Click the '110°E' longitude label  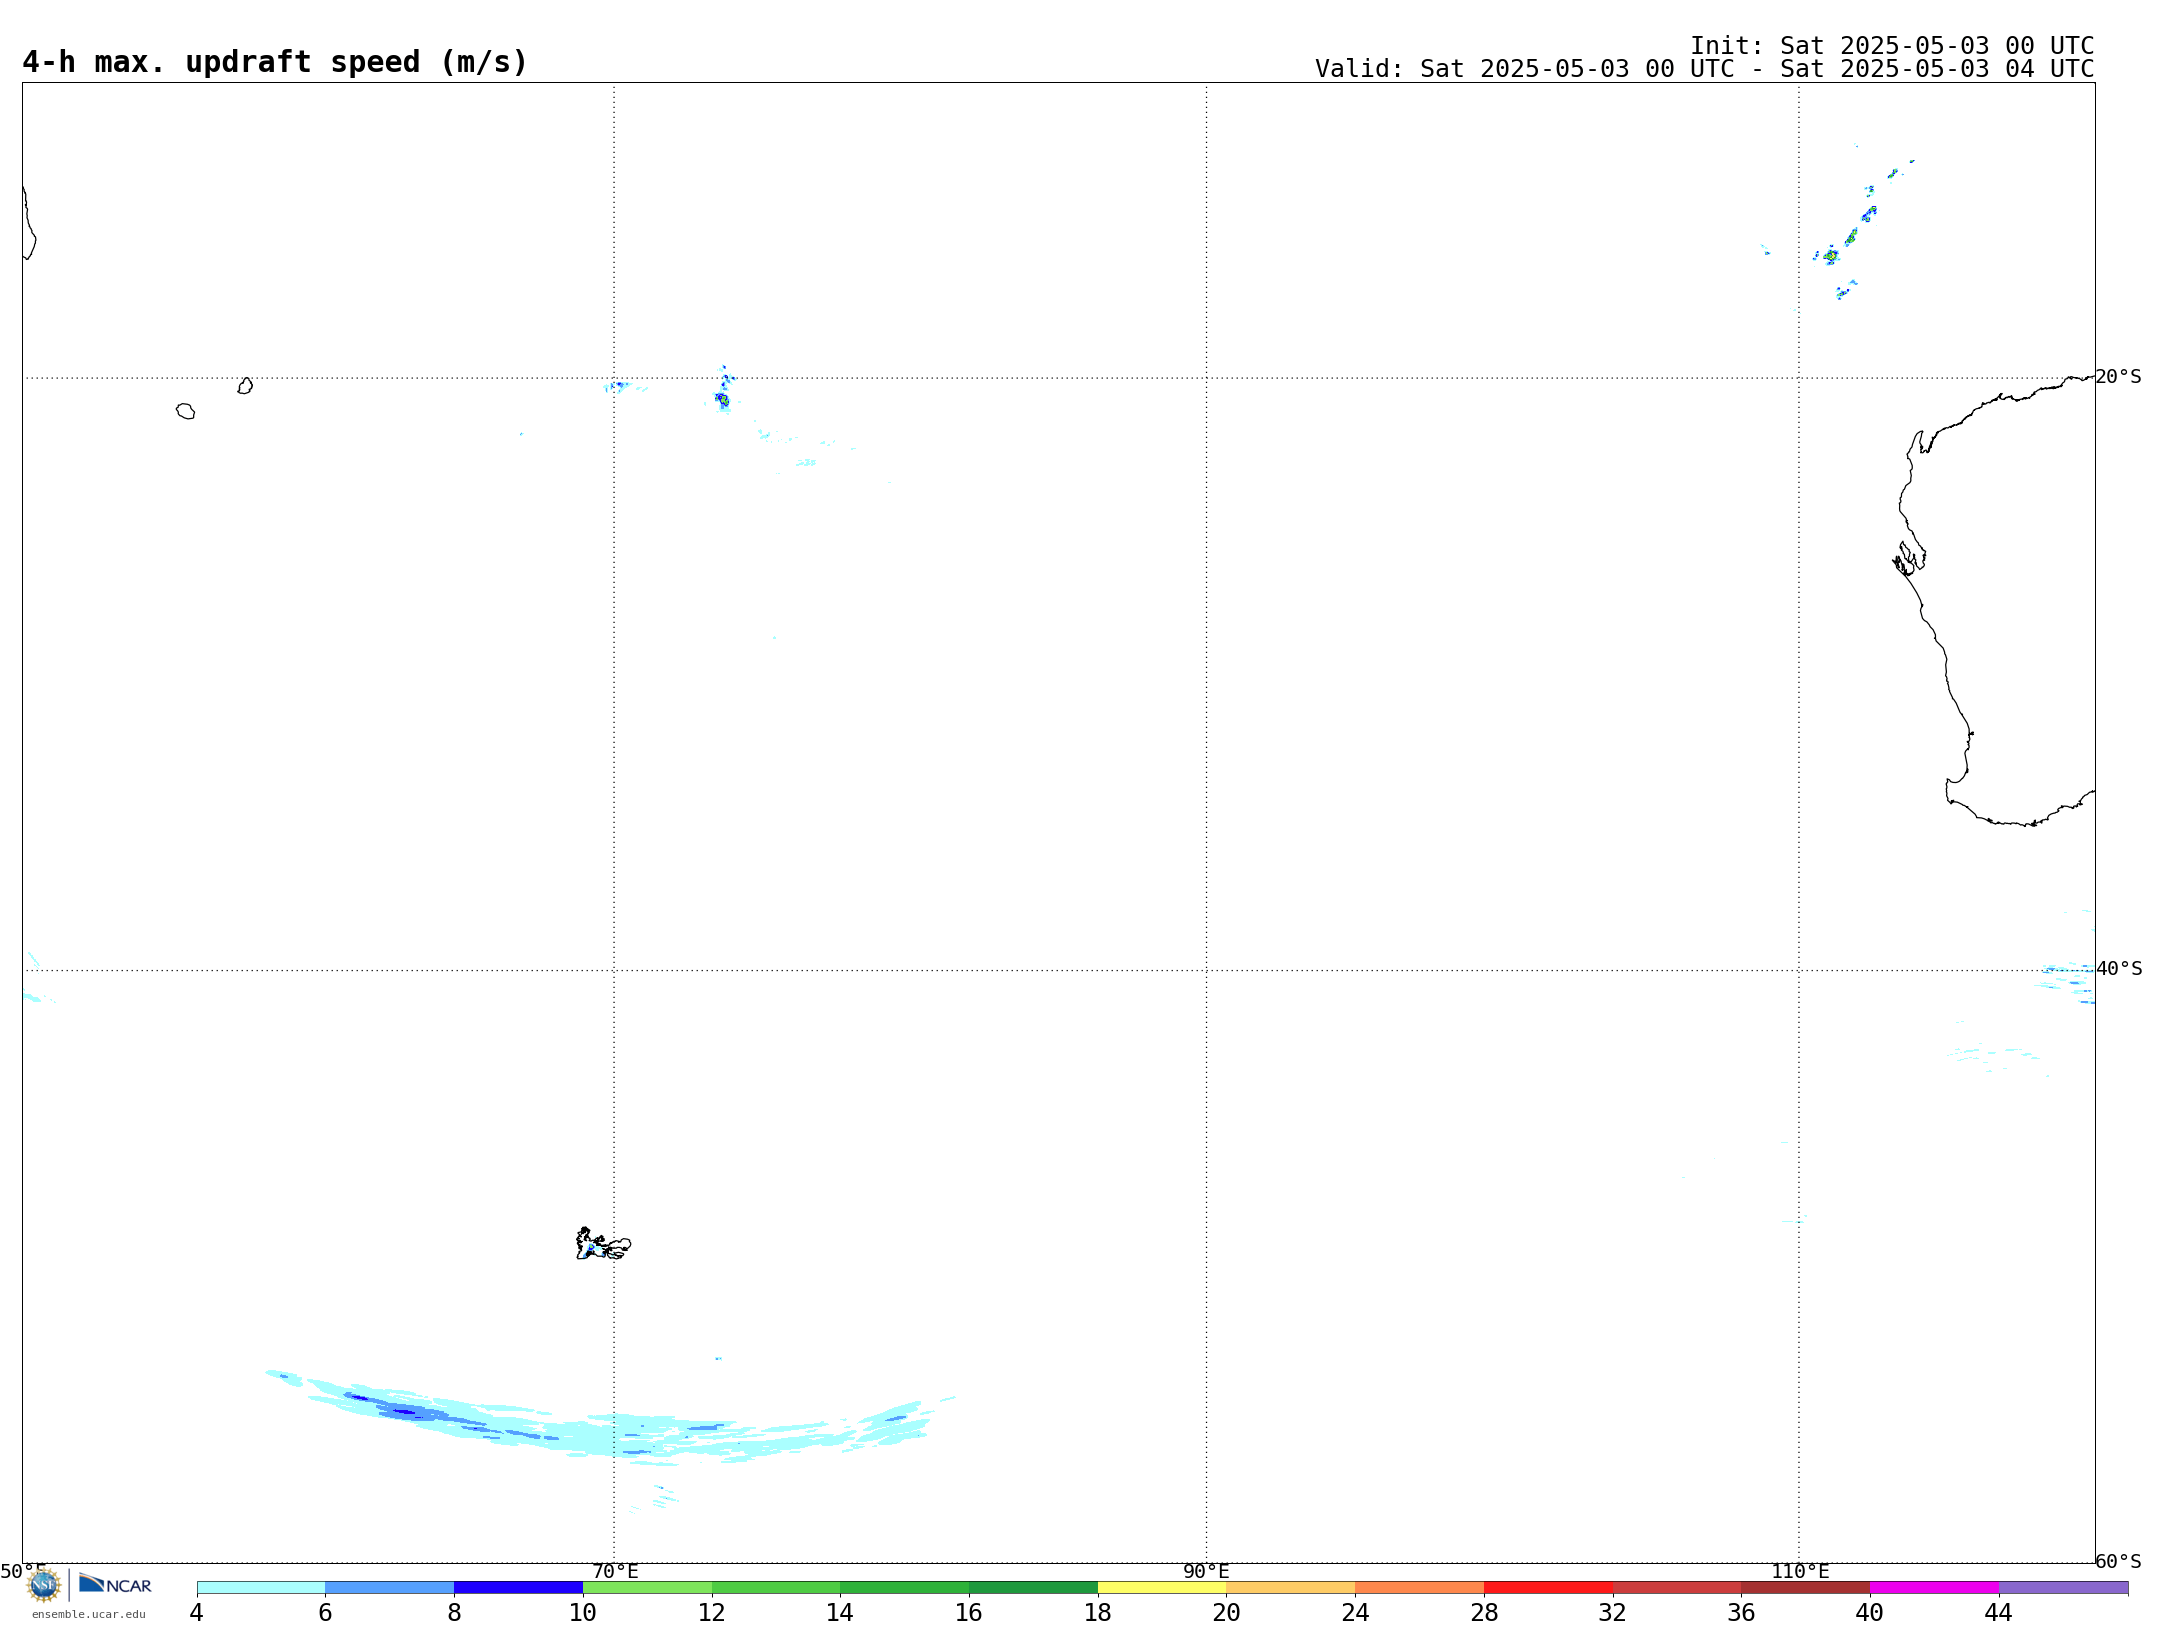tap(1800, 1571)
